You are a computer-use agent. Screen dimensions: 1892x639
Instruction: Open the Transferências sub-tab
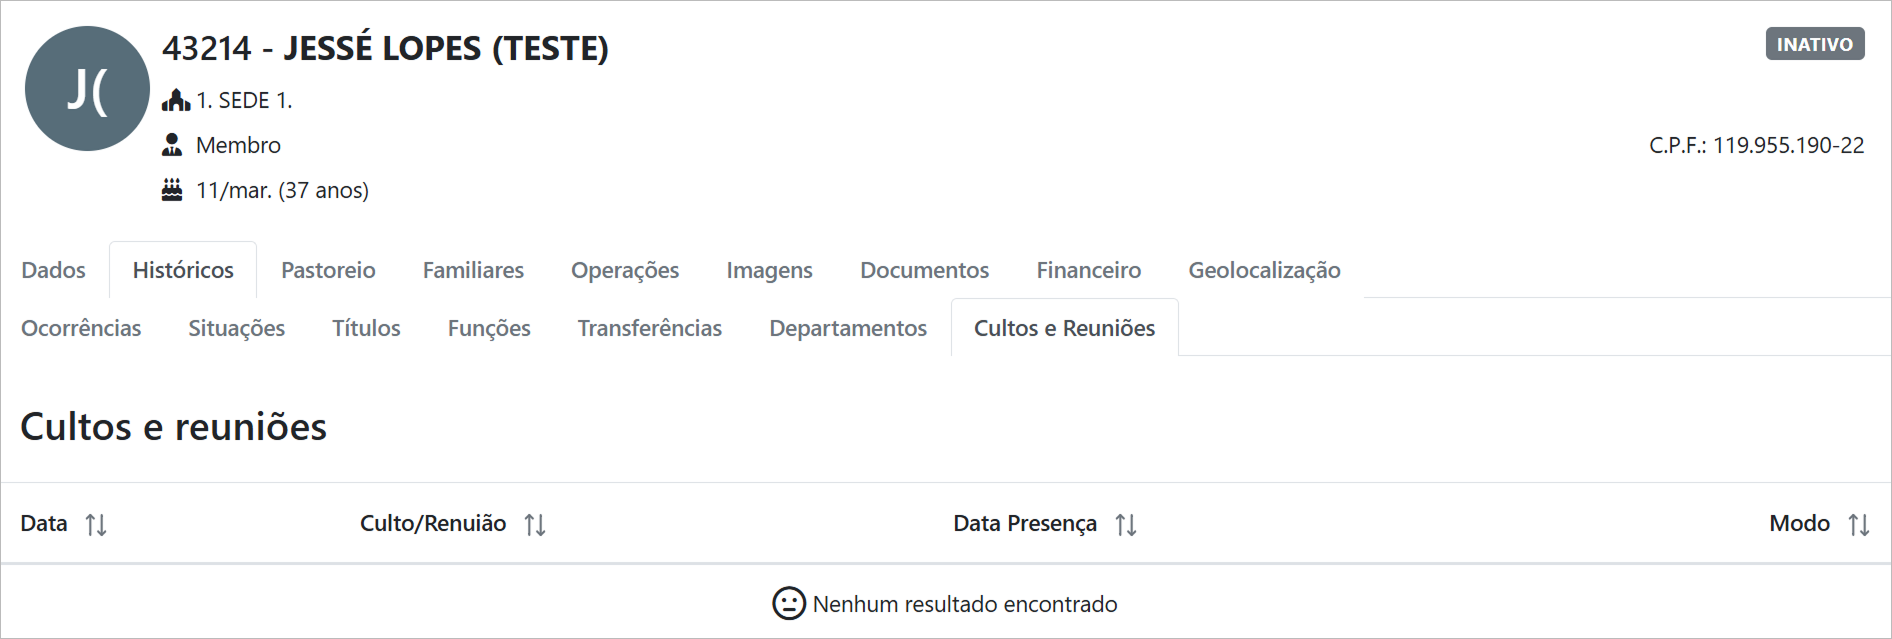[x=650, y=328]
